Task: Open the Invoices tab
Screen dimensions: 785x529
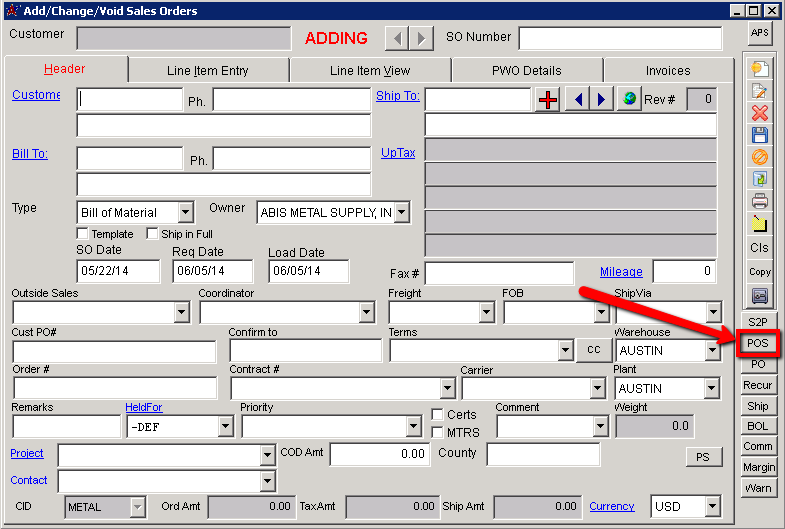Action: click(667, 71)
